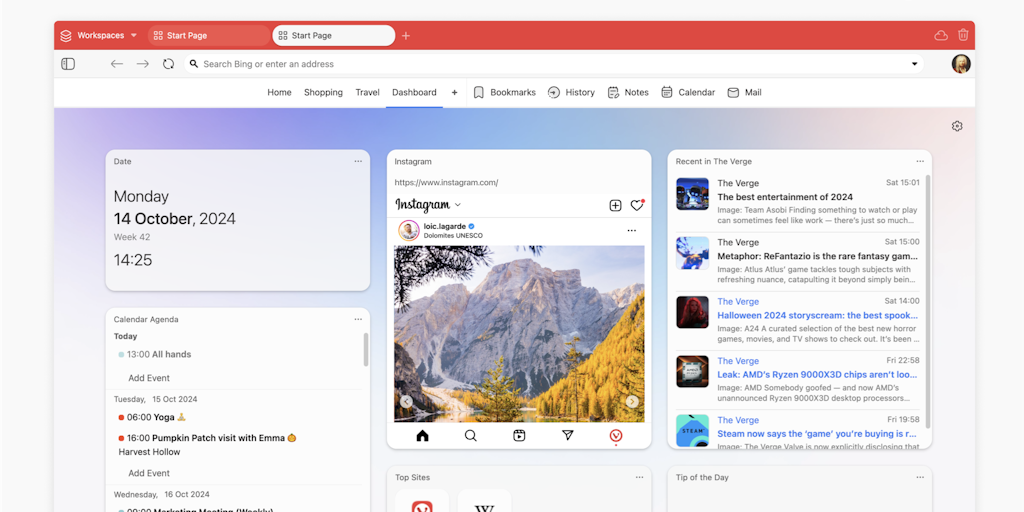
Task: Click the best entertainment article thumbnail
Action: pos(692,194)
